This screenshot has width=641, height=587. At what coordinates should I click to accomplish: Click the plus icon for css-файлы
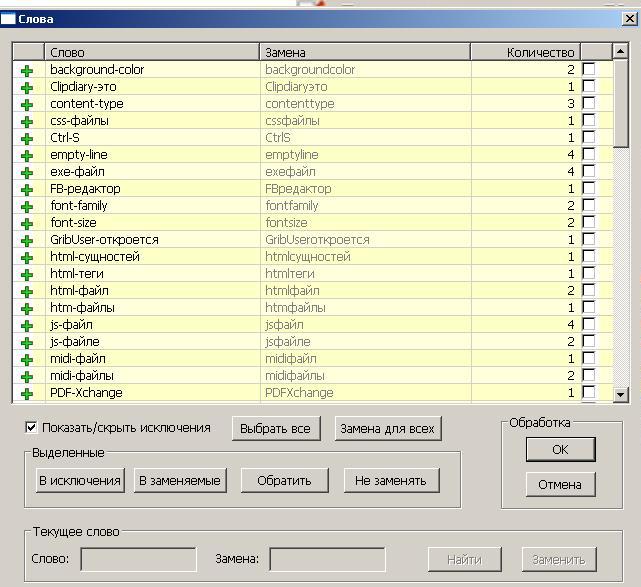pyautogui.click(x=27, y=122)
